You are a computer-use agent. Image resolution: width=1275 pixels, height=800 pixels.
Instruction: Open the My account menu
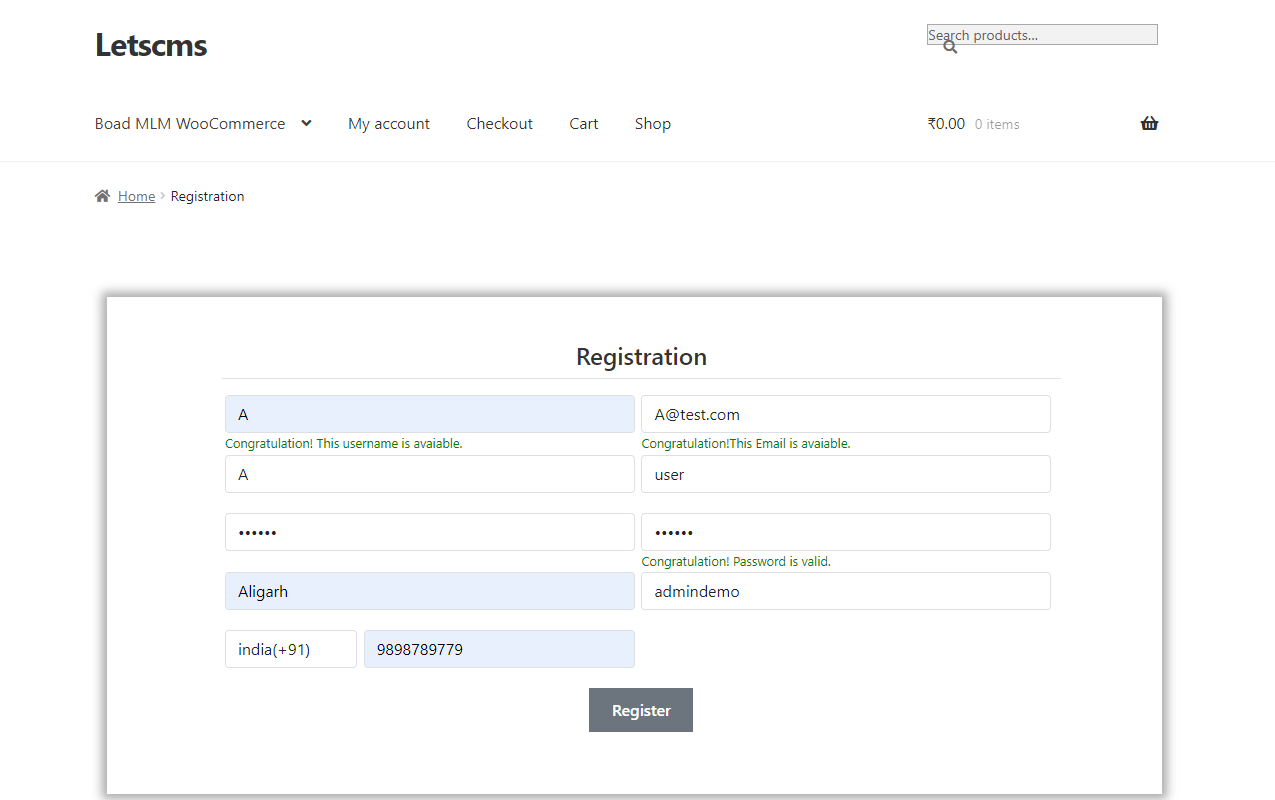pos(389,123)
